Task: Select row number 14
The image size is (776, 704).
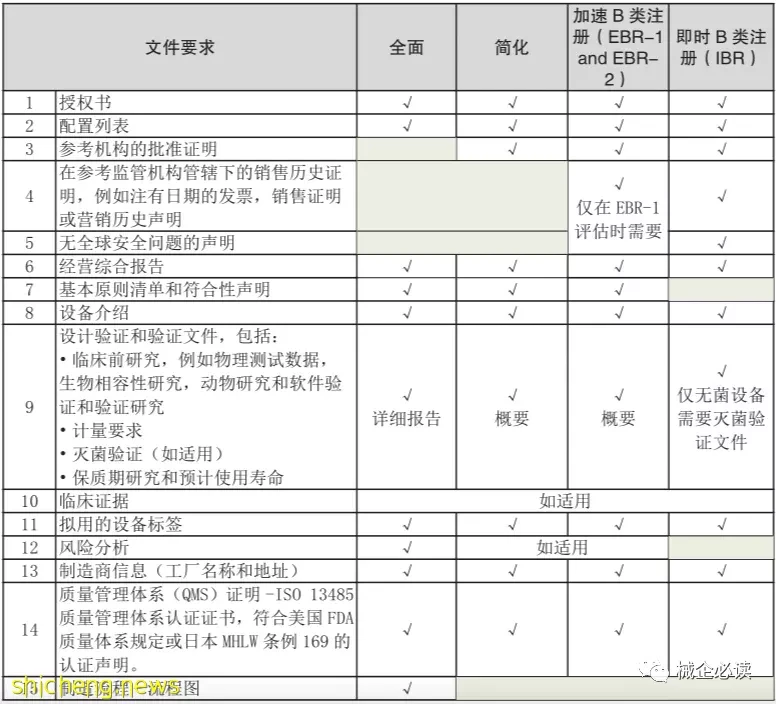Action: pos(29,630)
